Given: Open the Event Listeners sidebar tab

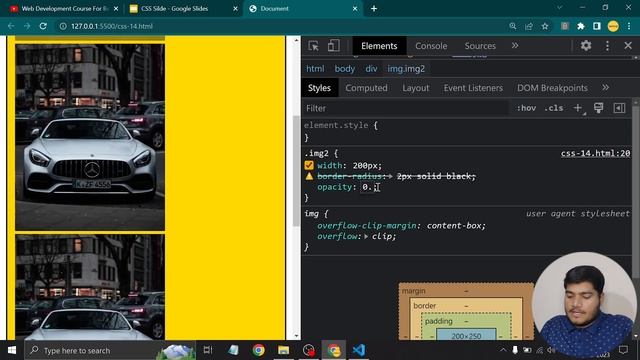Looking at the screenshot, I should [x=473, y=88].
